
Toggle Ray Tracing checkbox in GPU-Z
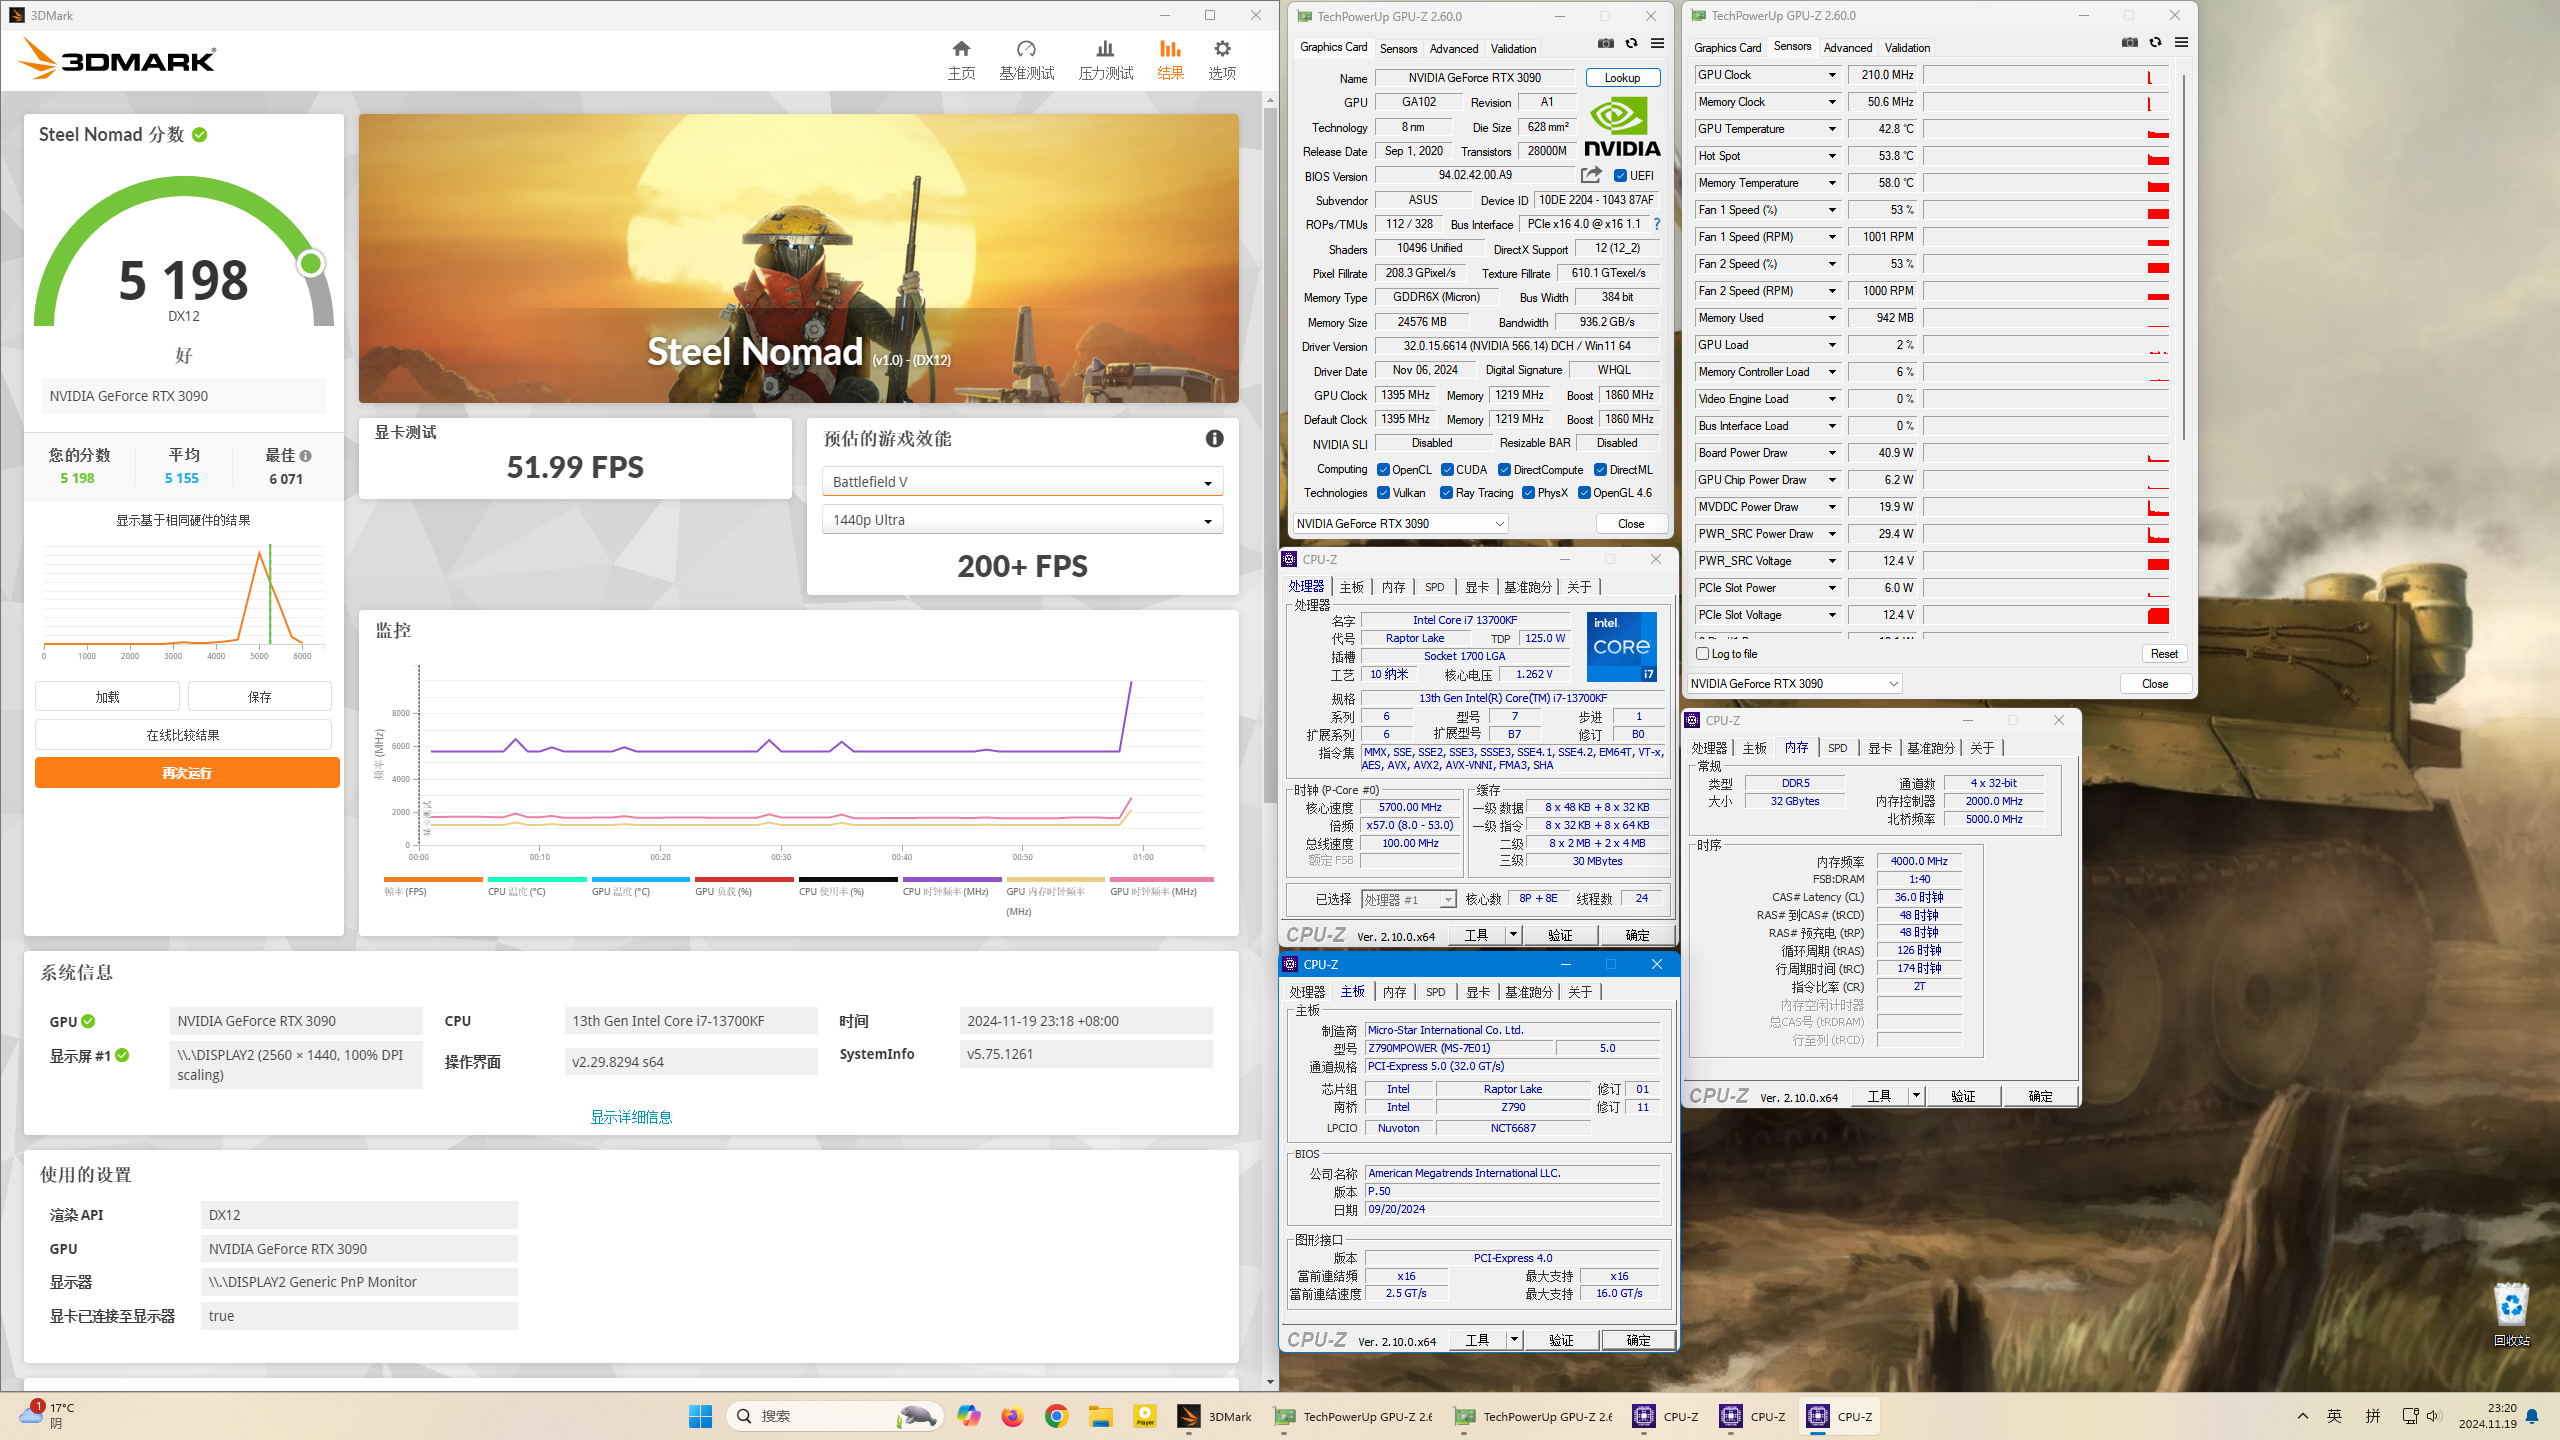1446,493
